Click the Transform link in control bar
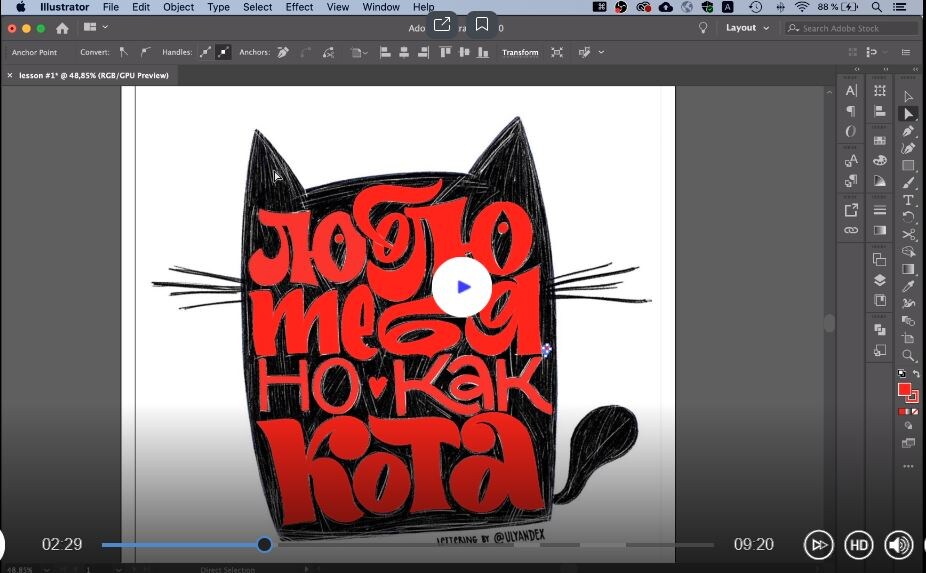This screenshot has width=926, height=573. pyautogui.click(x=520, y=53)
